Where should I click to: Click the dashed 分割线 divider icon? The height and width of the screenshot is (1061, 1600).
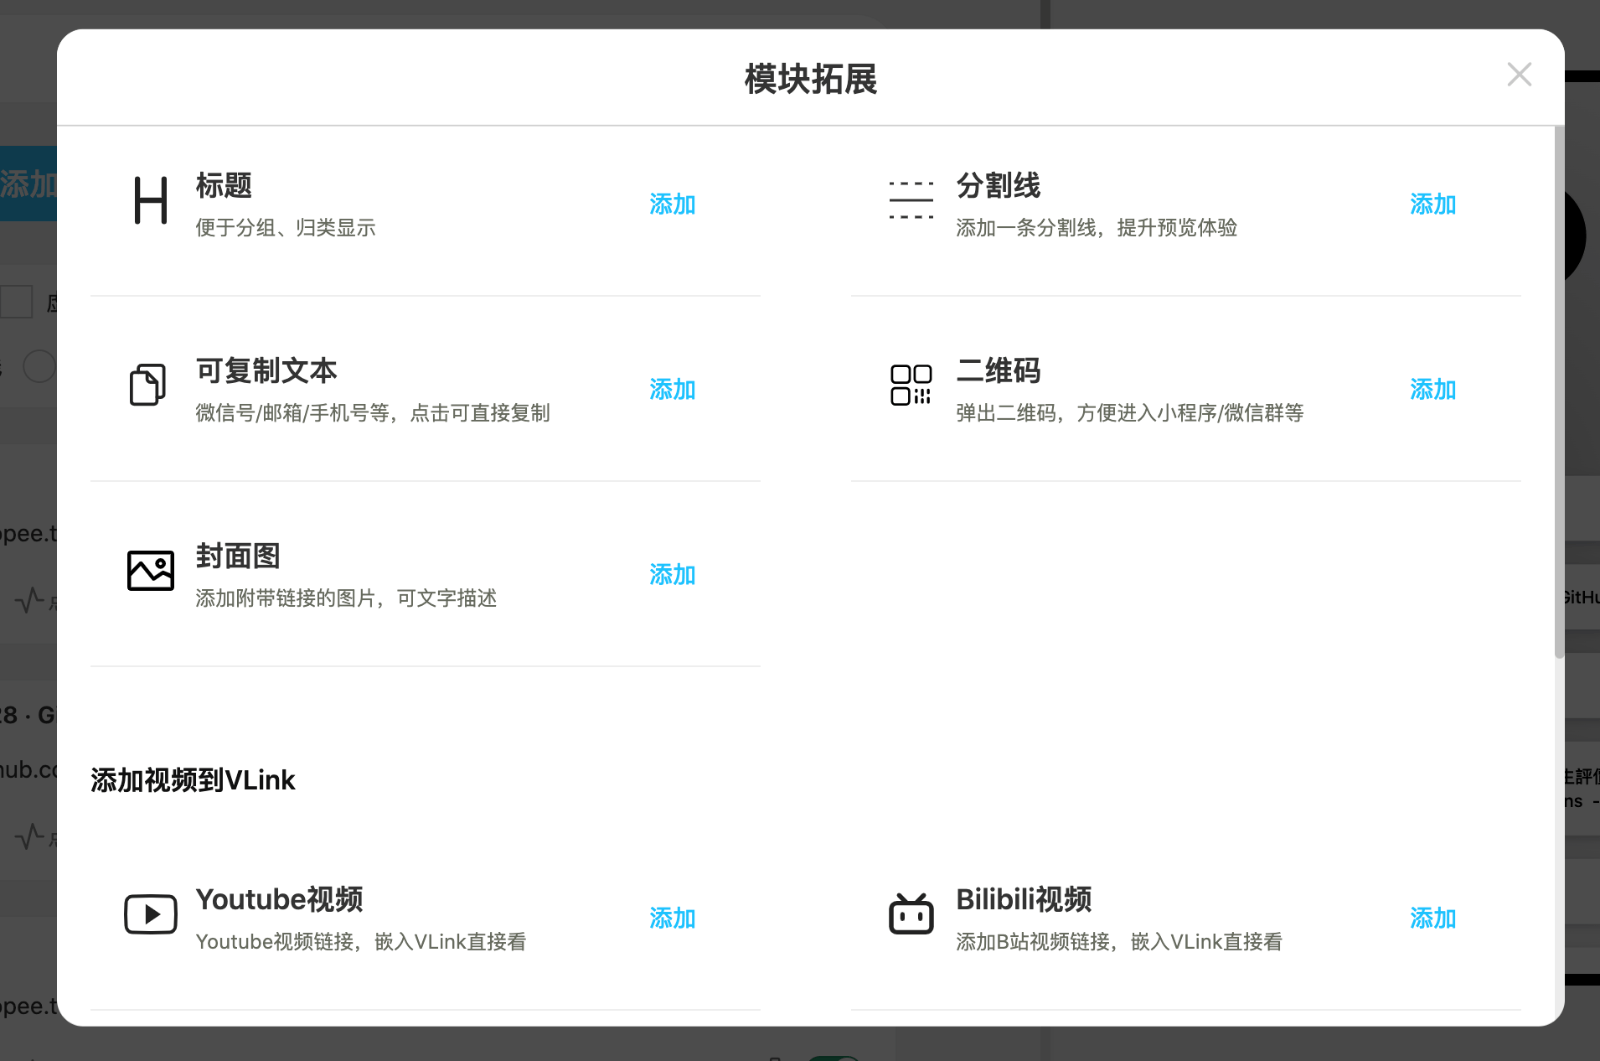[910, 200]
